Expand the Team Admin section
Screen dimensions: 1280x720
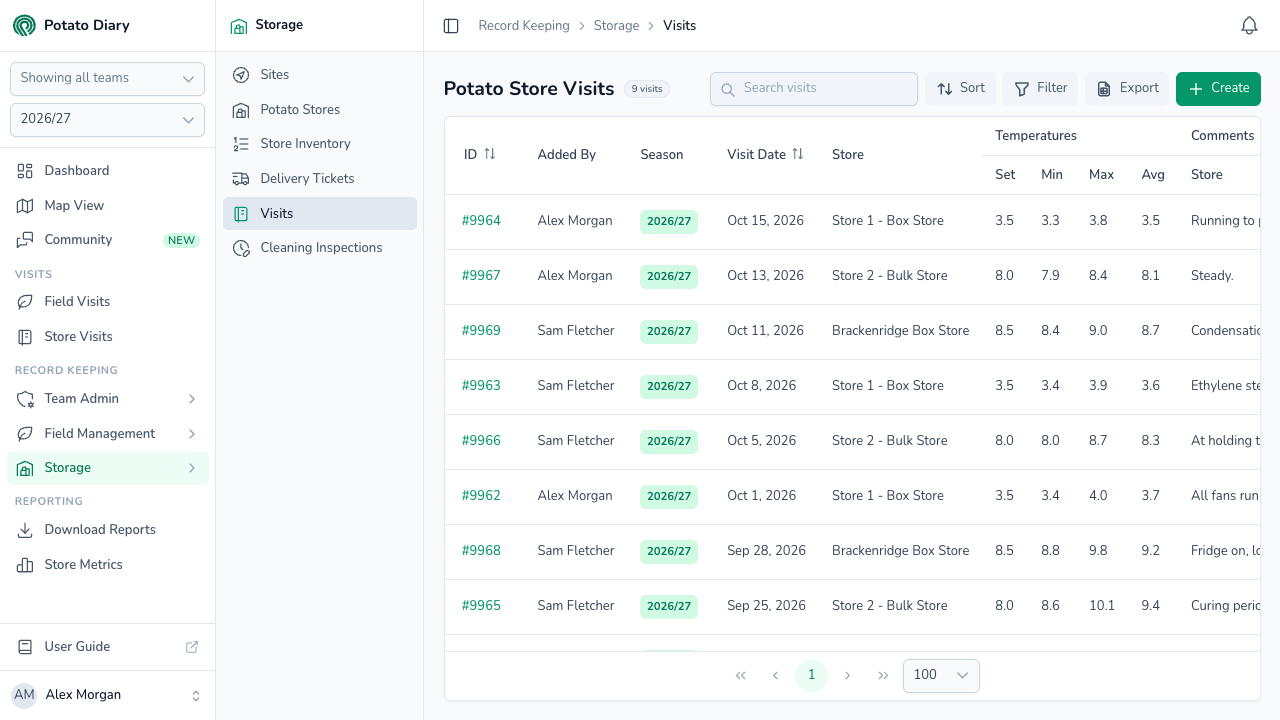click(x=107, y=398)
